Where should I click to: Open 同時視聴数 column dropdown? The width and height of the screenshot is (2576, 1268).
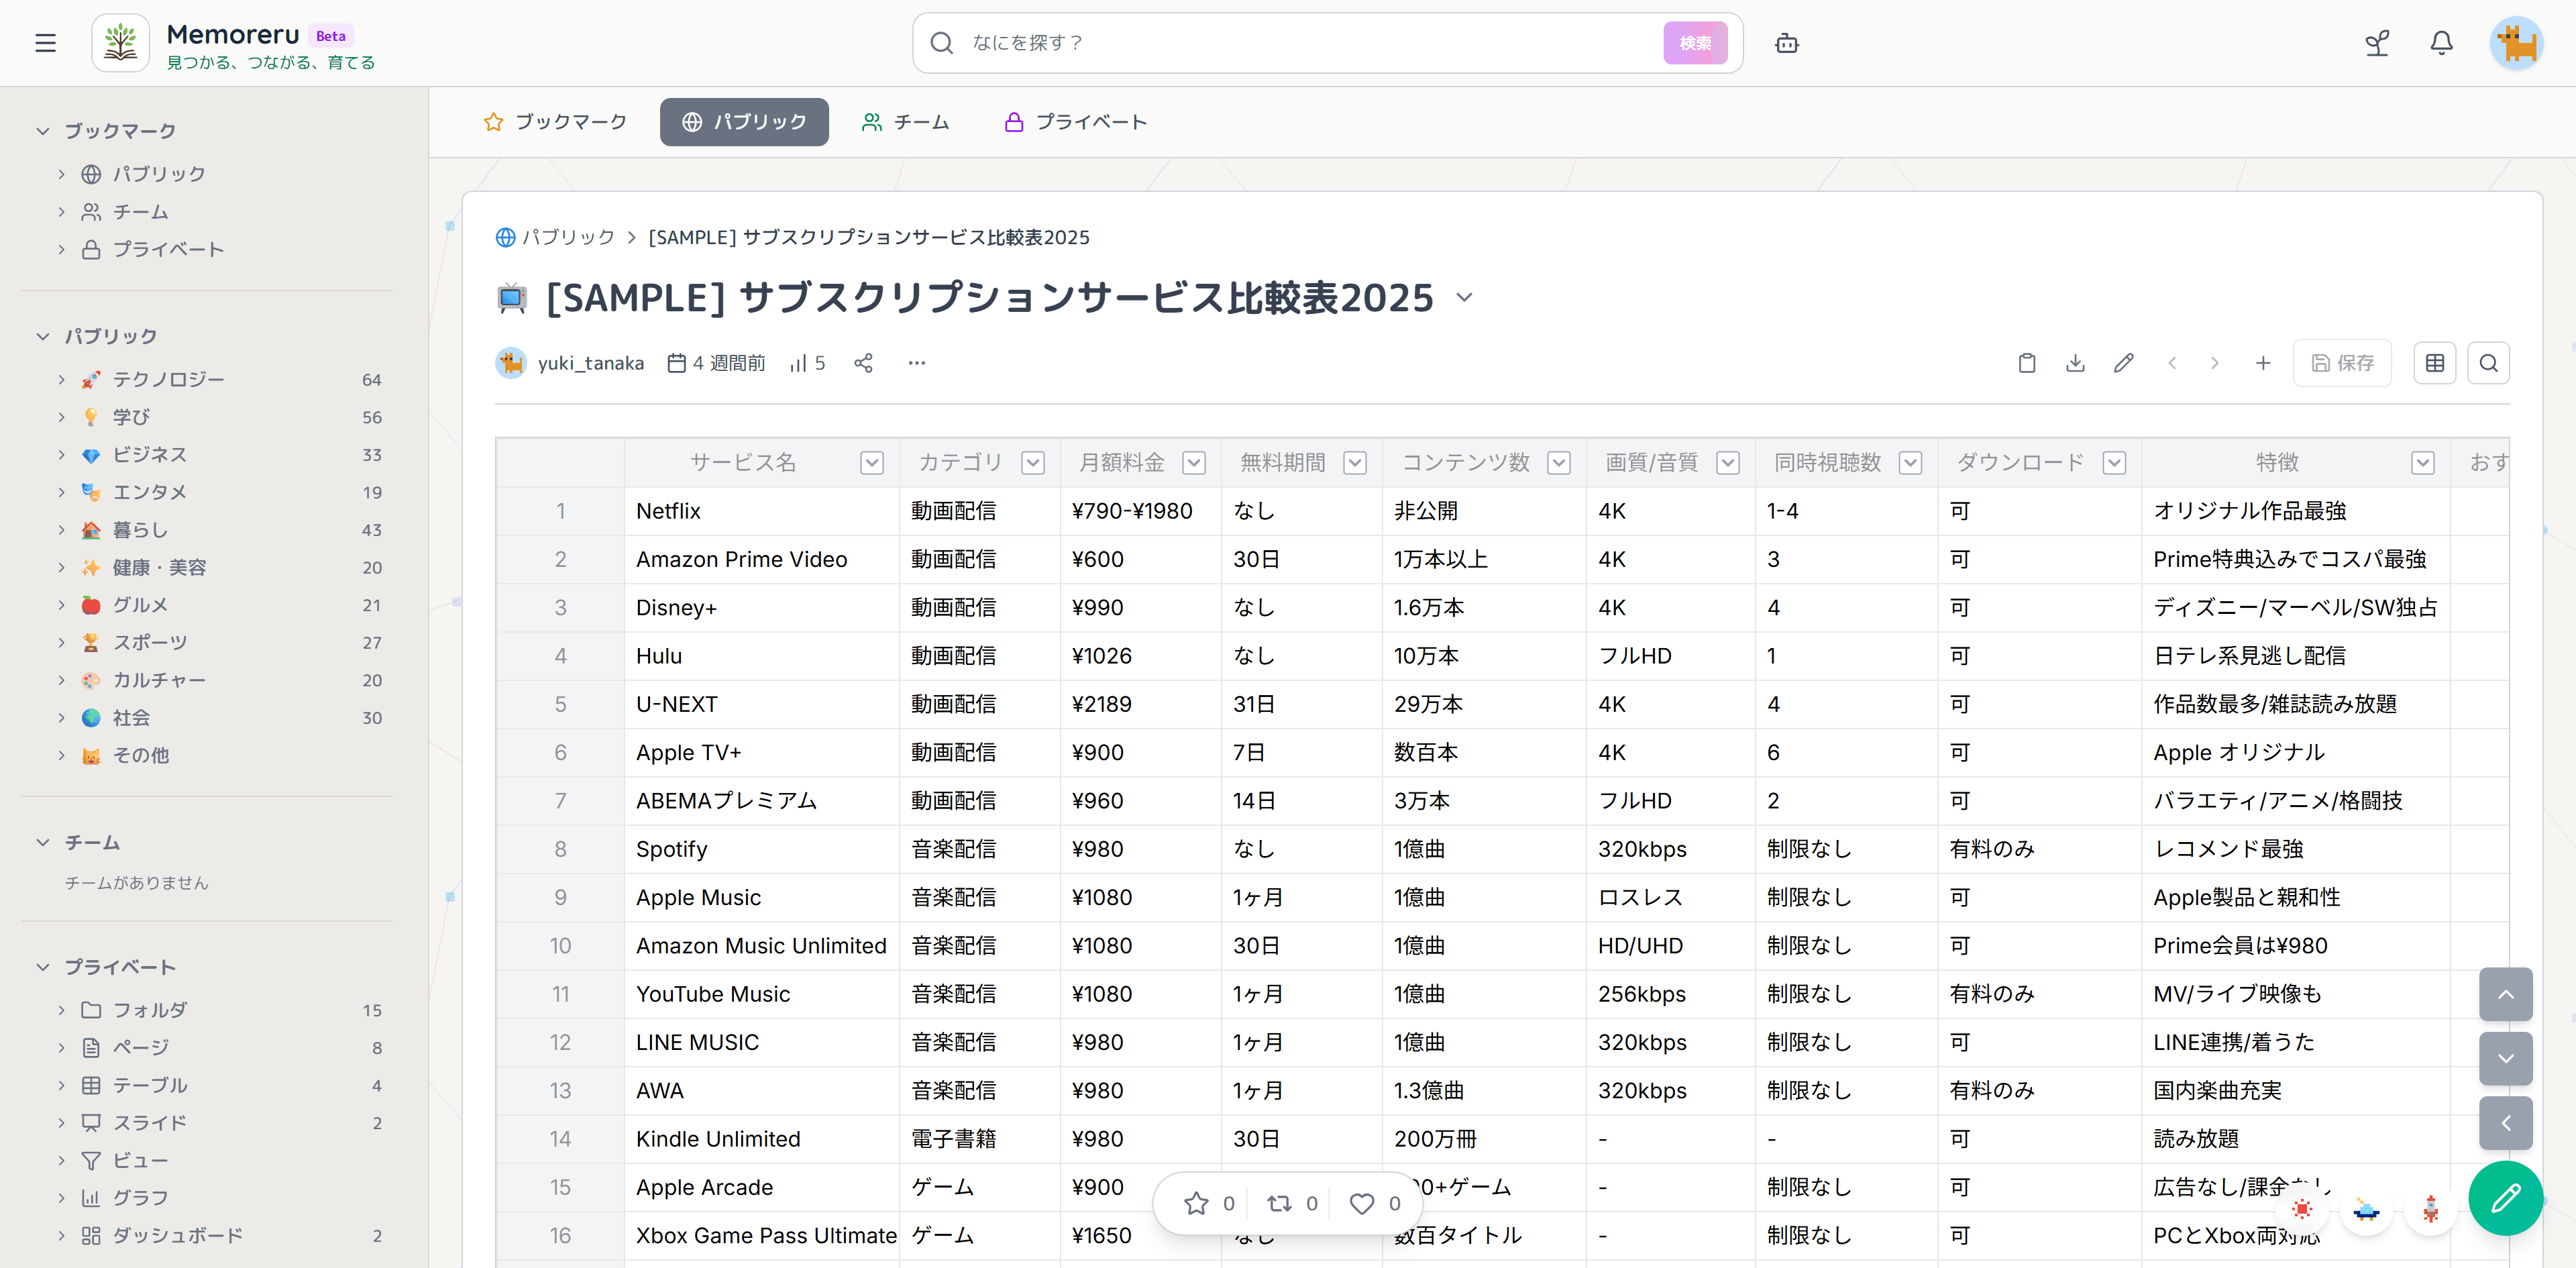click(1910, 463)
